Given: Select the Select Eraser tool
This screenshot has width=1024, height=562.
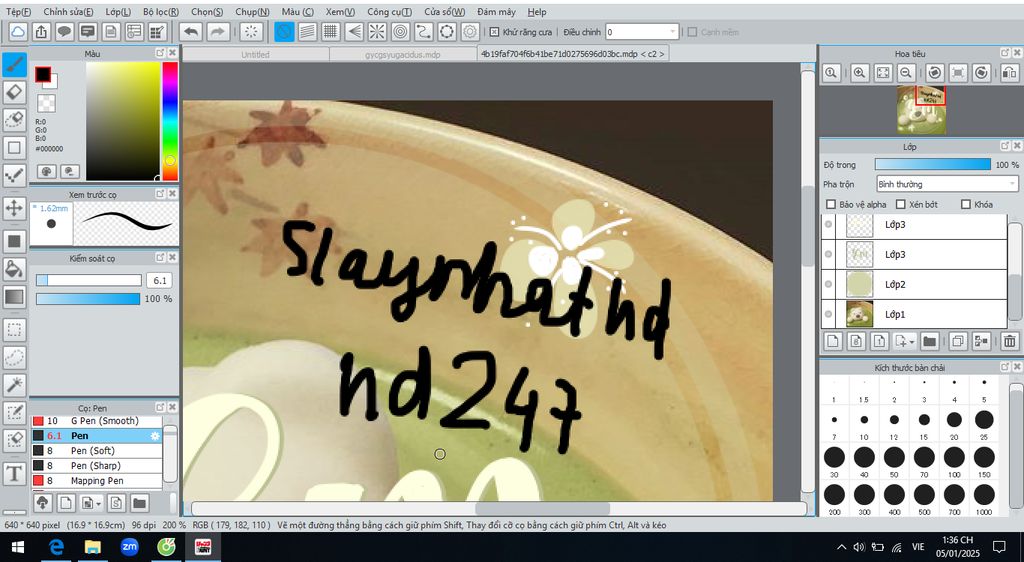Looking at the screenshot, I should 14,439.
